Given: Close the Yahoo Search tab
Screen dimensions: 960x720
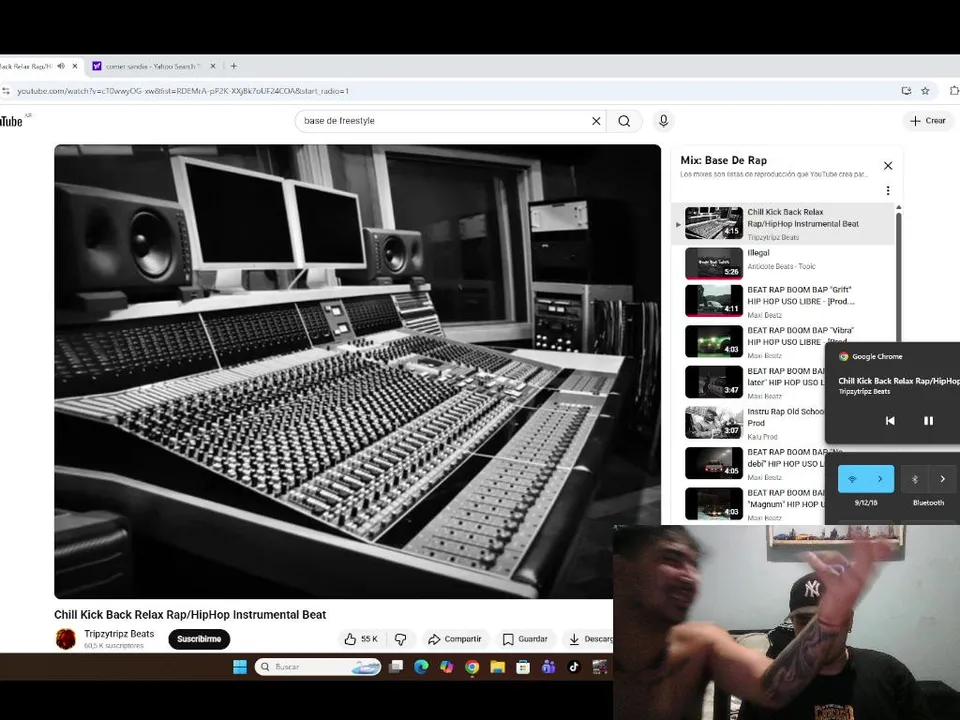Looking at the screenshot, I should [212, 66].
